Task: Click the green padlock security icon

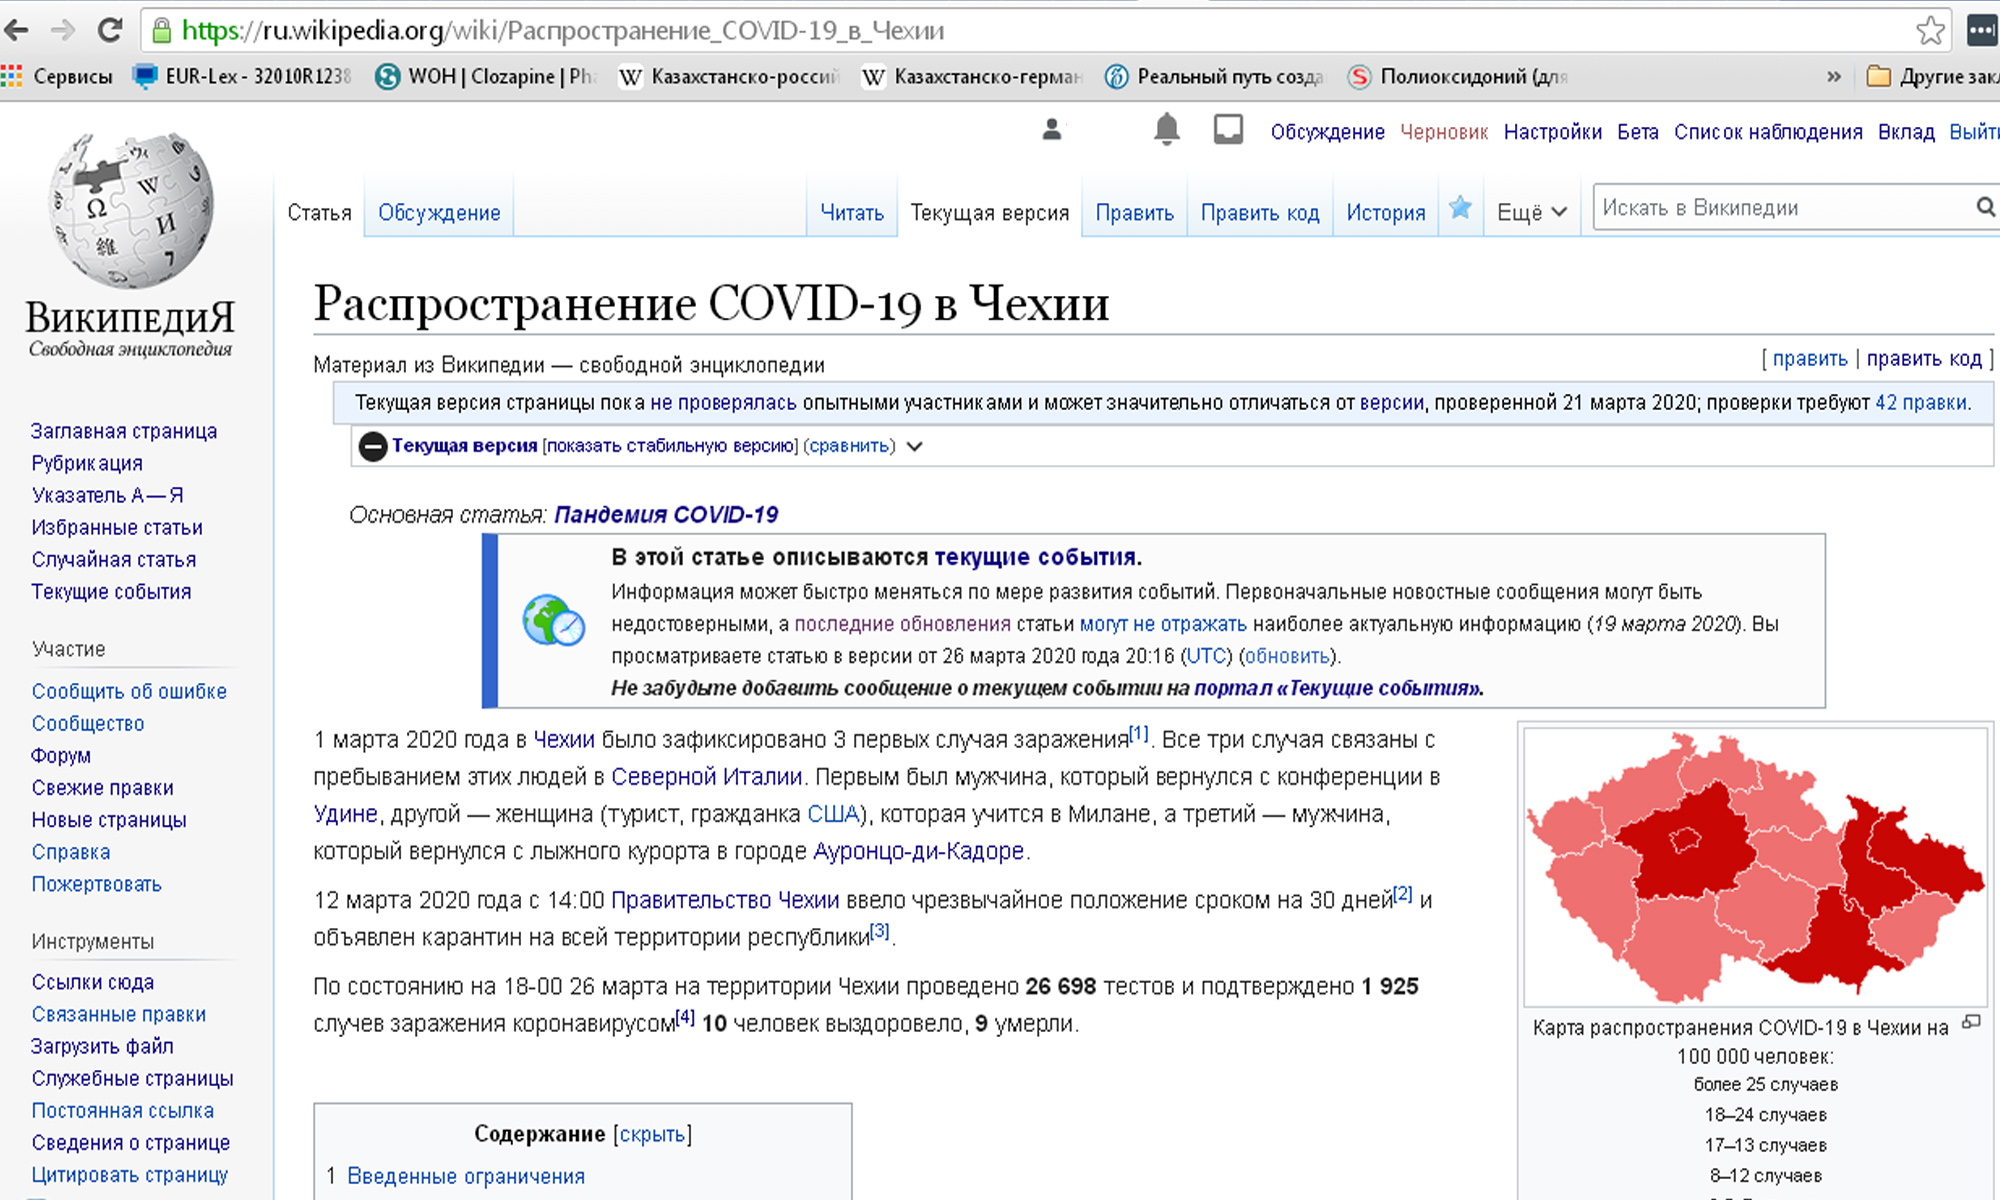Action: tap(161, 31)
